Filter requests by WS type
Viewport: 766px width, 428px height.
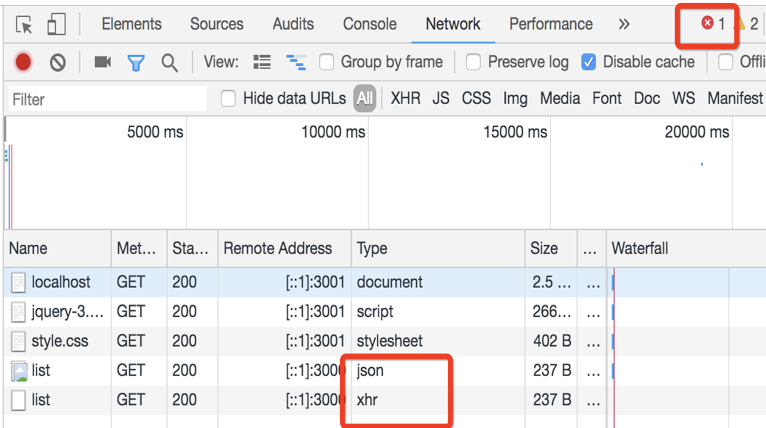(683, 98)
